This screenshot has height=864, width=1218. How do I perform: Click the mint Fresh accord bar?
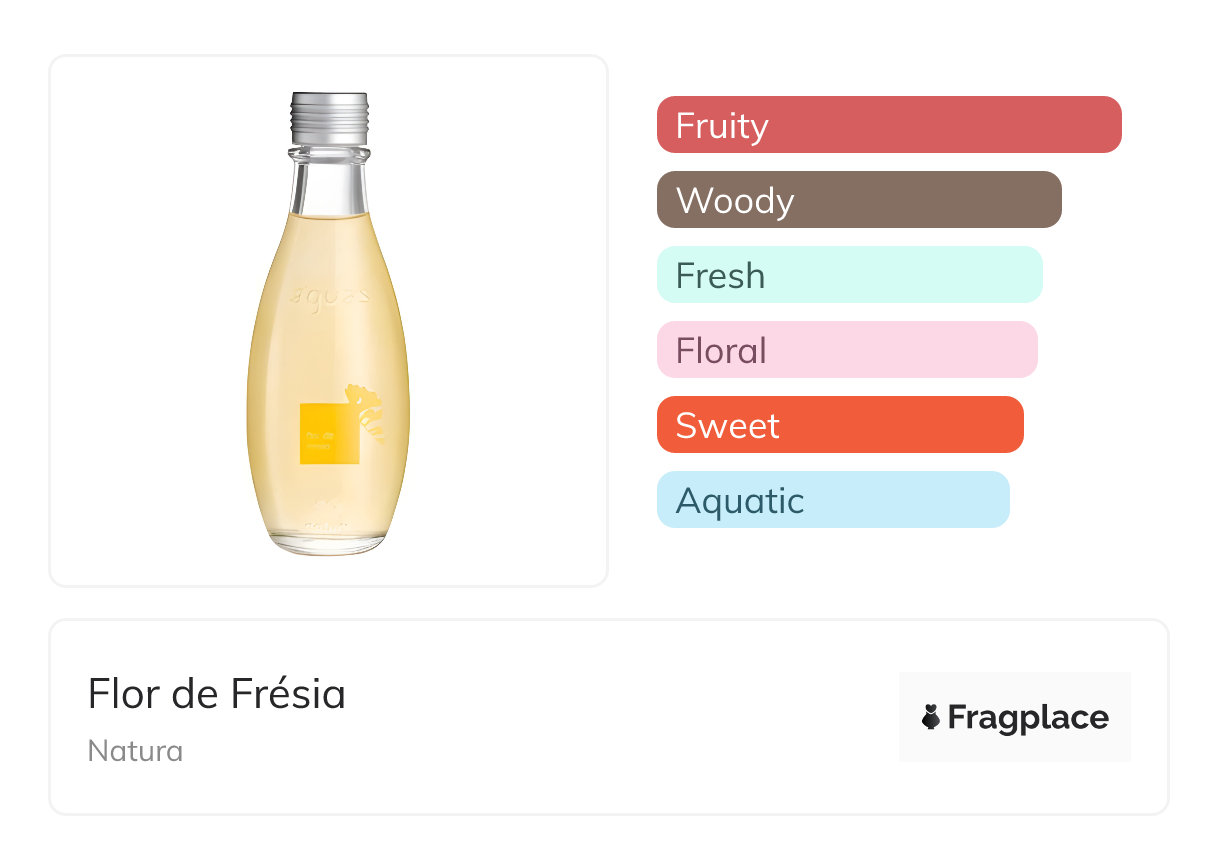pyautogui.click(x=849, y=275)
